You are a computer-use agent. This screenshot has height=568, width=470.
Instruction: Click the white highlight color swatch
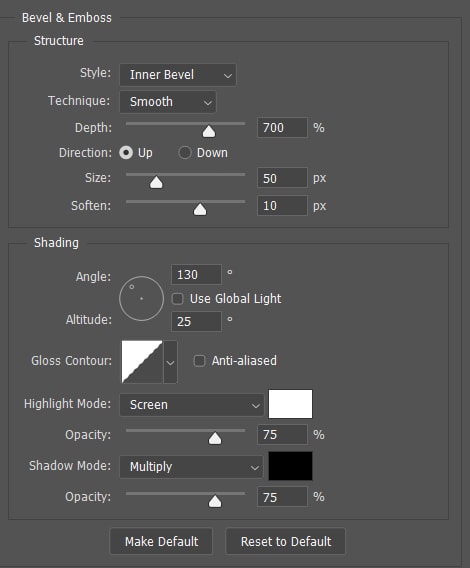[x=290, y=404]
